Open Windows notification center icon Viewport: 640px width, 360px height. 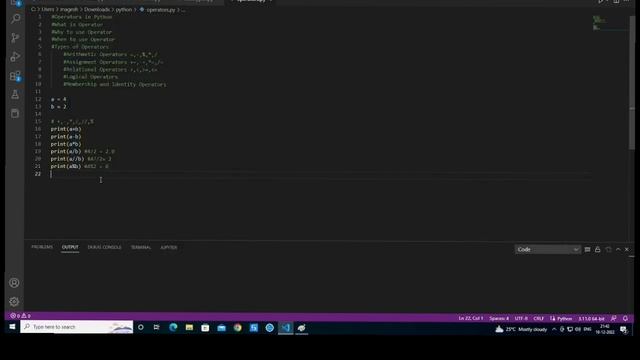(x=623, y=329)
